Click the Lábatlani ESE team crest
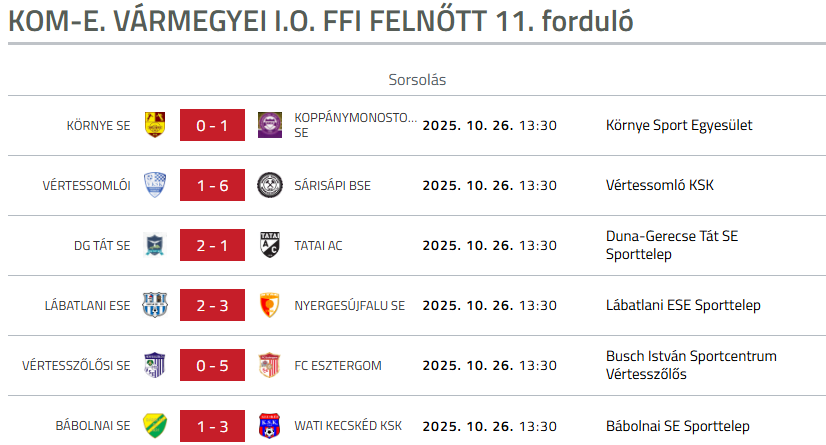 [x=155, y=305]
